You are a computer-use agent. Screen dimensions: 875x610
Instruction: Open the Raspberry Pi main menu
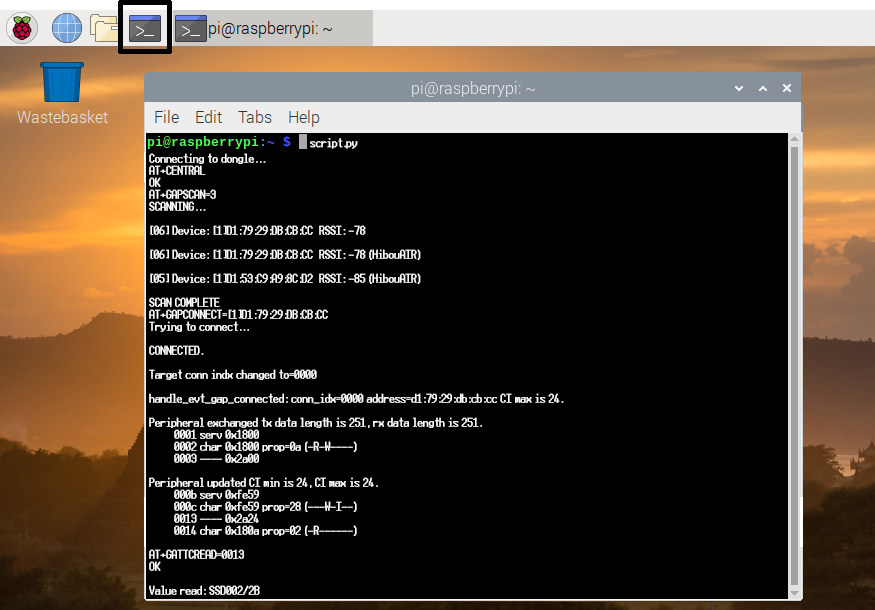click(x=22, y=28)
